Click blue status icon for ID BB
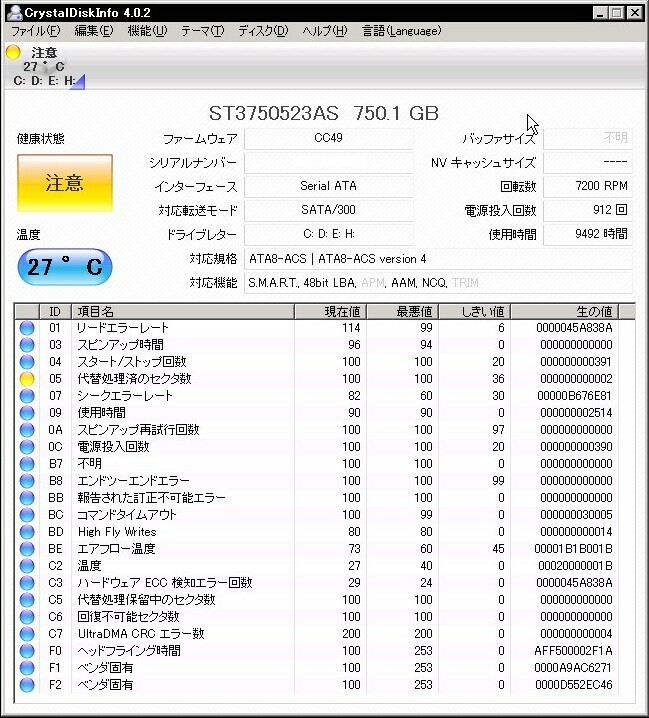Viewport: 649px width, 718px height. pos(27,498)
